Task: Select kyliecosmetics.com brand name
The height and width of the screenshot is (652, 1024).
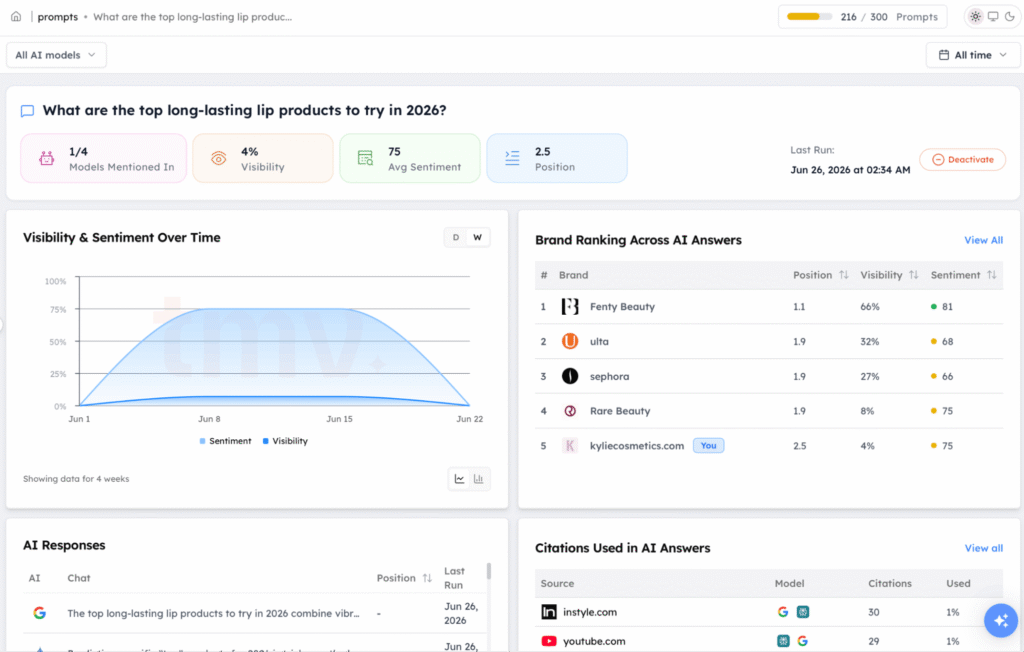Action: coord(637,446)
